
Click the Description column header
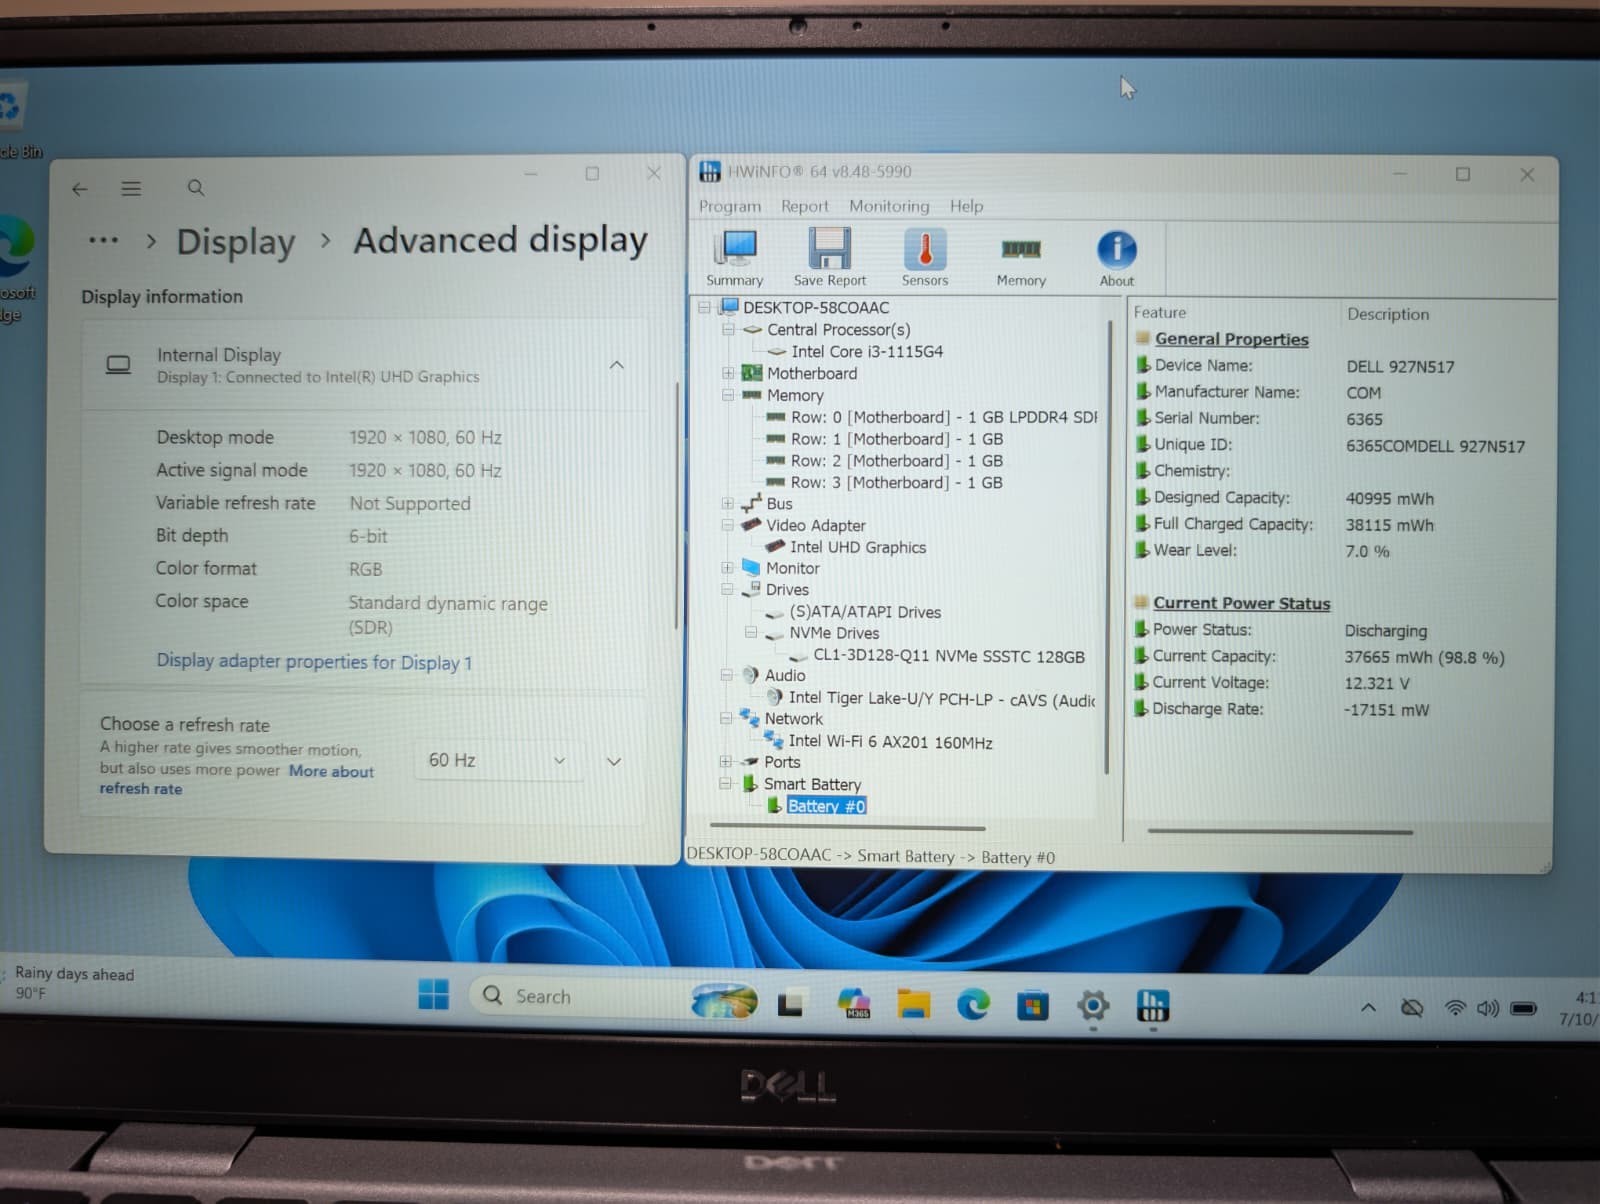(x=1388, y=314)
